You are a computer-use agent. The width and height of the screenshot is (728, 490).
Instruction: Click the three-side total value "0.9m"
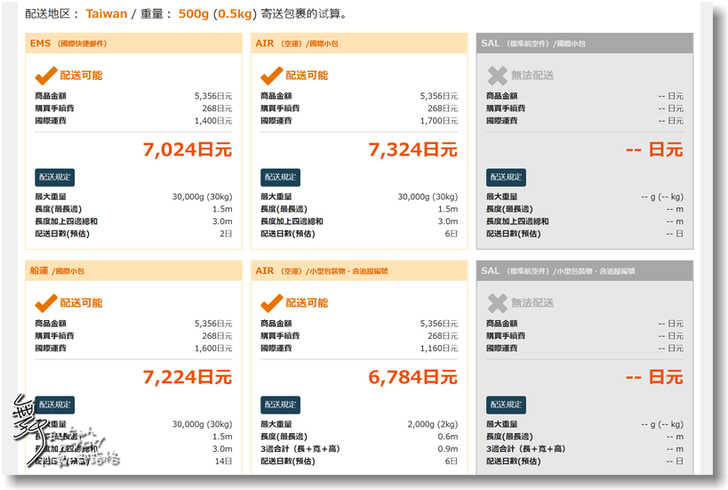(x=448, y=449)
